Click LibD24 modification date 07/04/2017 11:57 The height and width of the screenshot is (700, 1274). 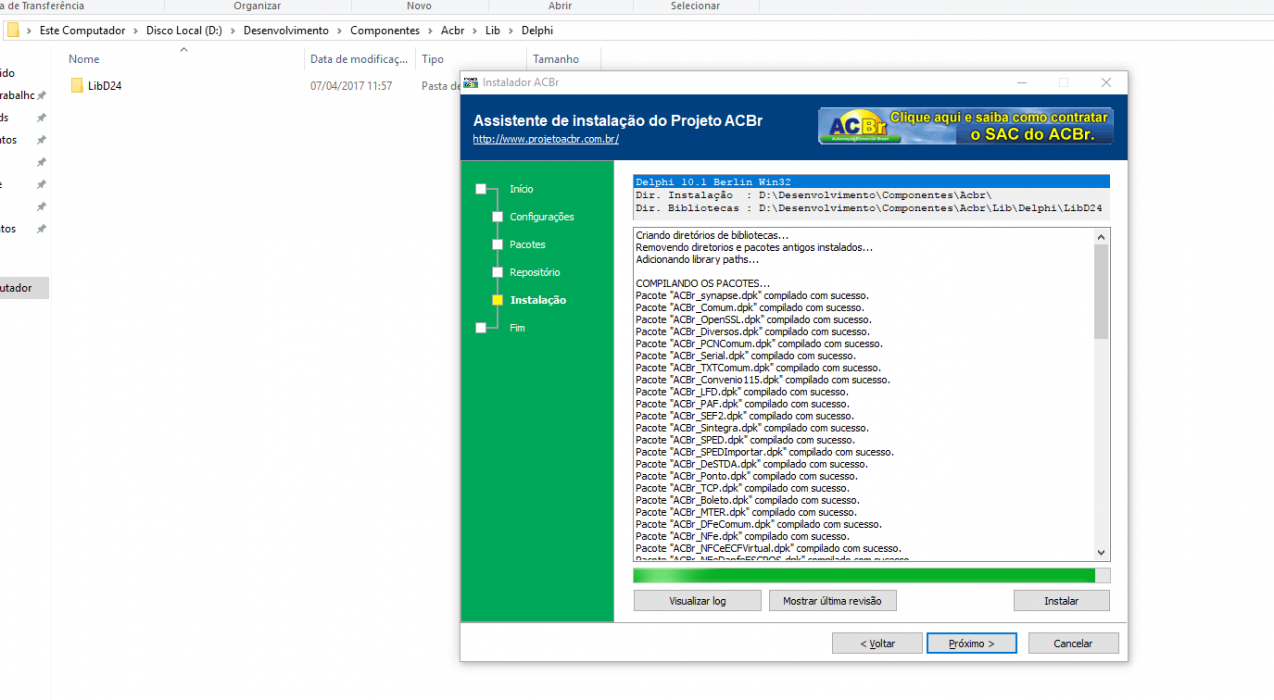pos(351,86)
